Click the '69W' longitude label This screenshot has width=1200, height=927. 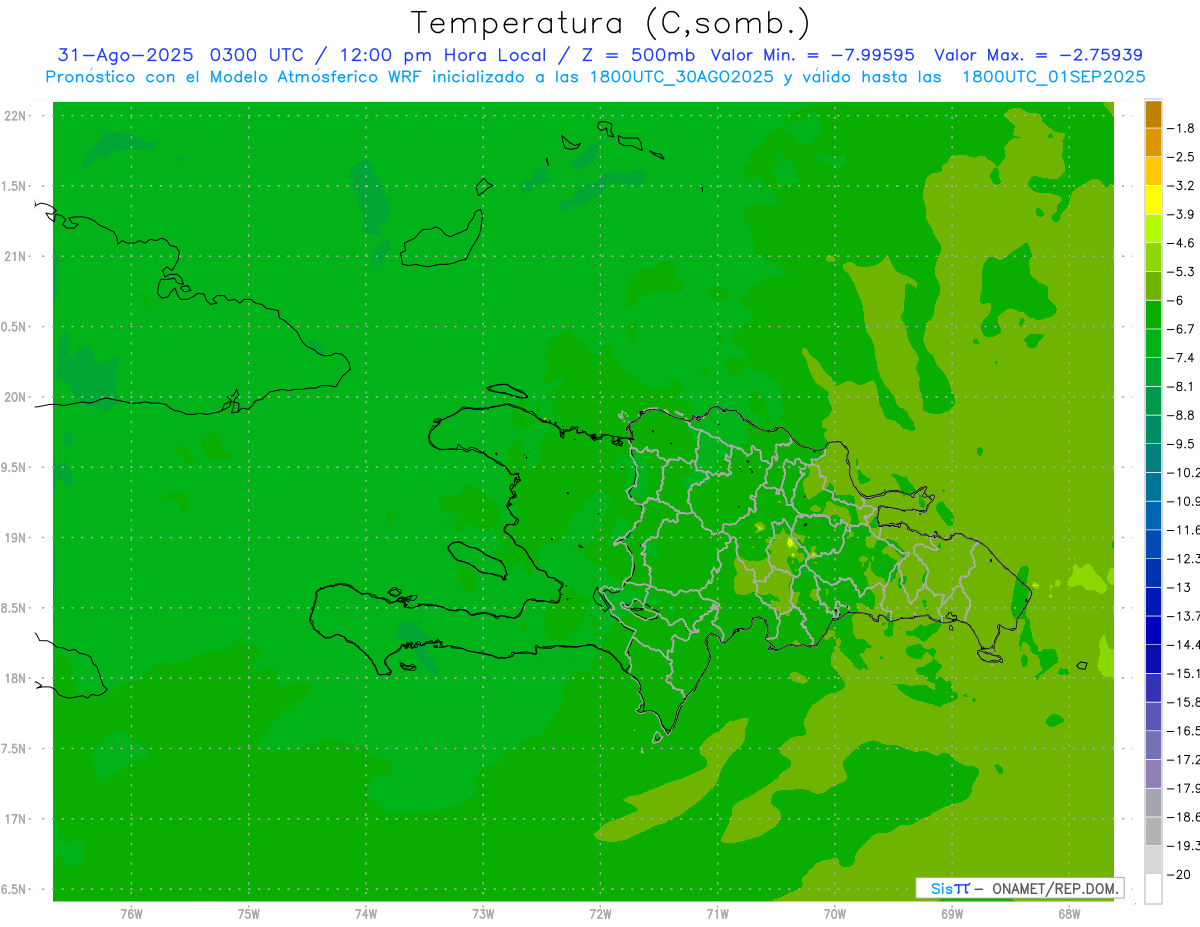tap(952, 913)
